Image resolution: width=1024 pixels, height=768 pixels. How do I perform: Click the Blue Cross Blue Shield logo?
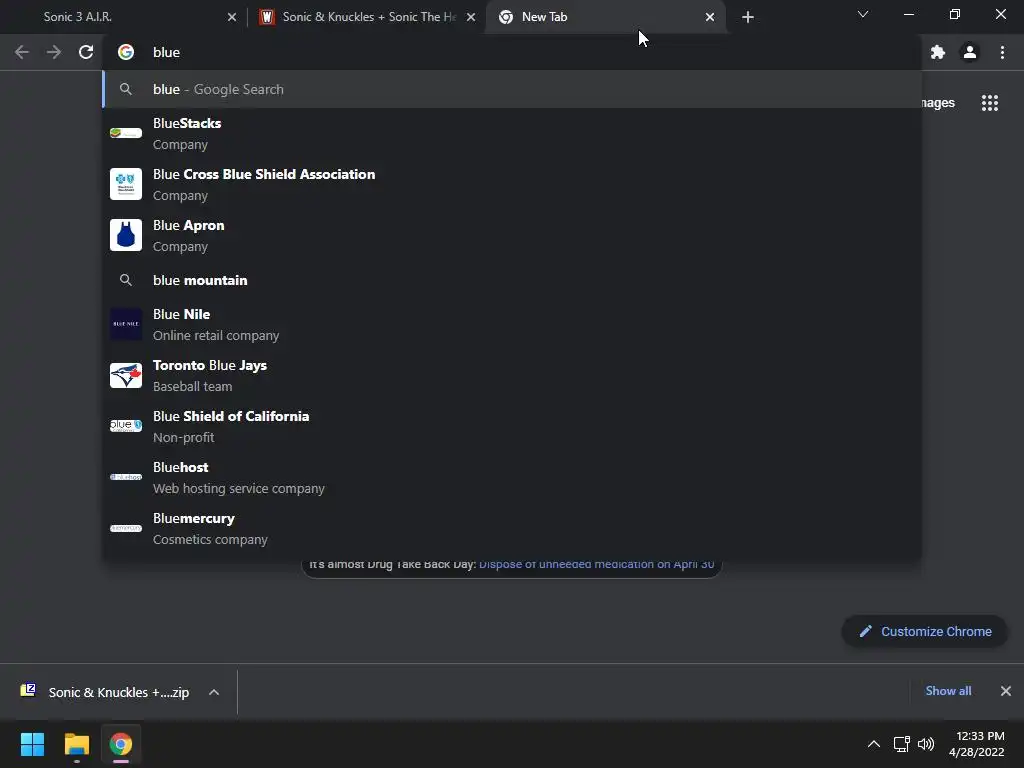point(126,184)
